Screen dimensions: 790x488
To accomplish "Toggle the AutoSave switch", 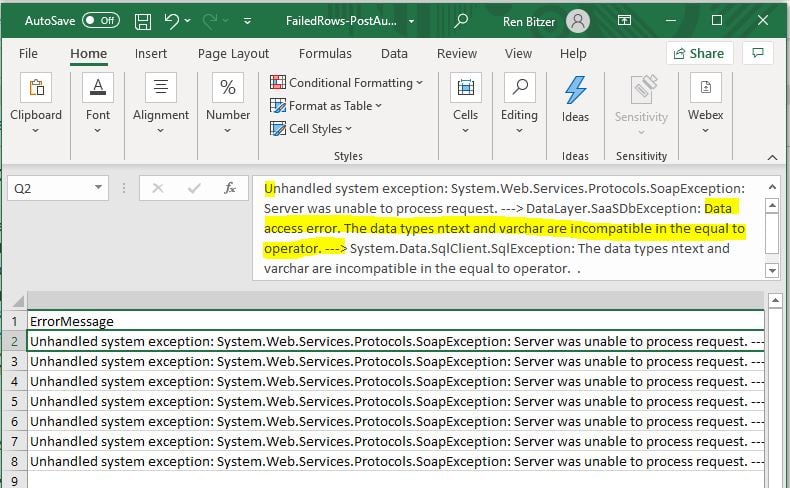I will (100, 20).
